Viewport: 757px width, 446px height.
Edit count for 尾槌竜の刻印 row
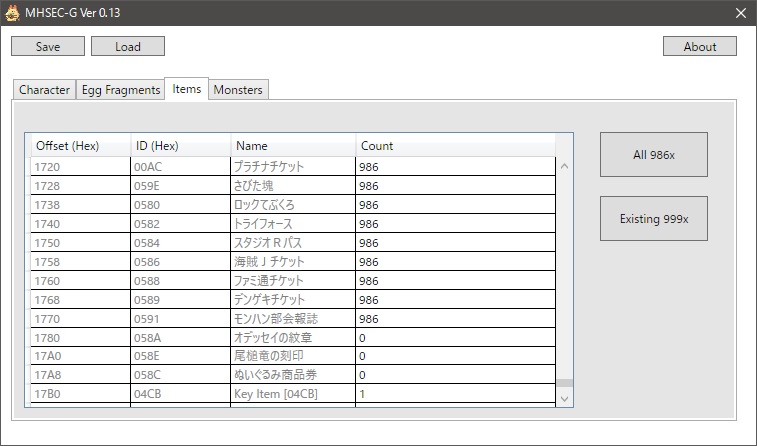click(455, 356)
